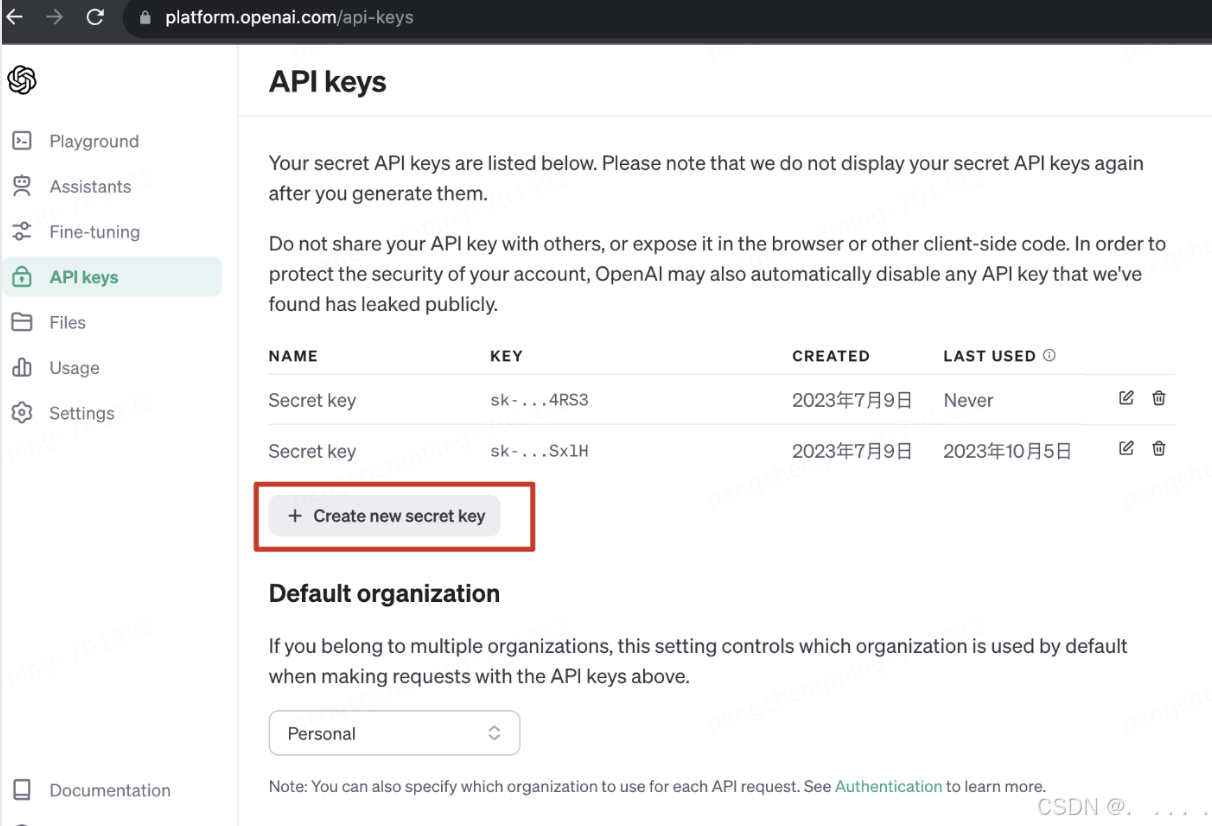Delete the secret key ending SxlH
Viewport: 1212px width, 826px height.
point(1158,448)
